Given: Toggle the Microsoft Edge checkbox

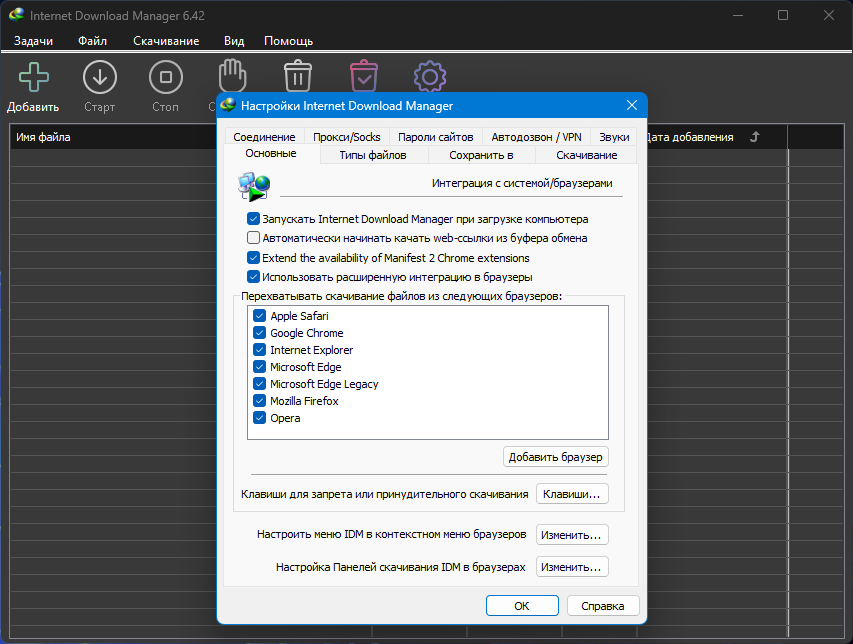Looking at the screenshot, I should tap(259, 367).
